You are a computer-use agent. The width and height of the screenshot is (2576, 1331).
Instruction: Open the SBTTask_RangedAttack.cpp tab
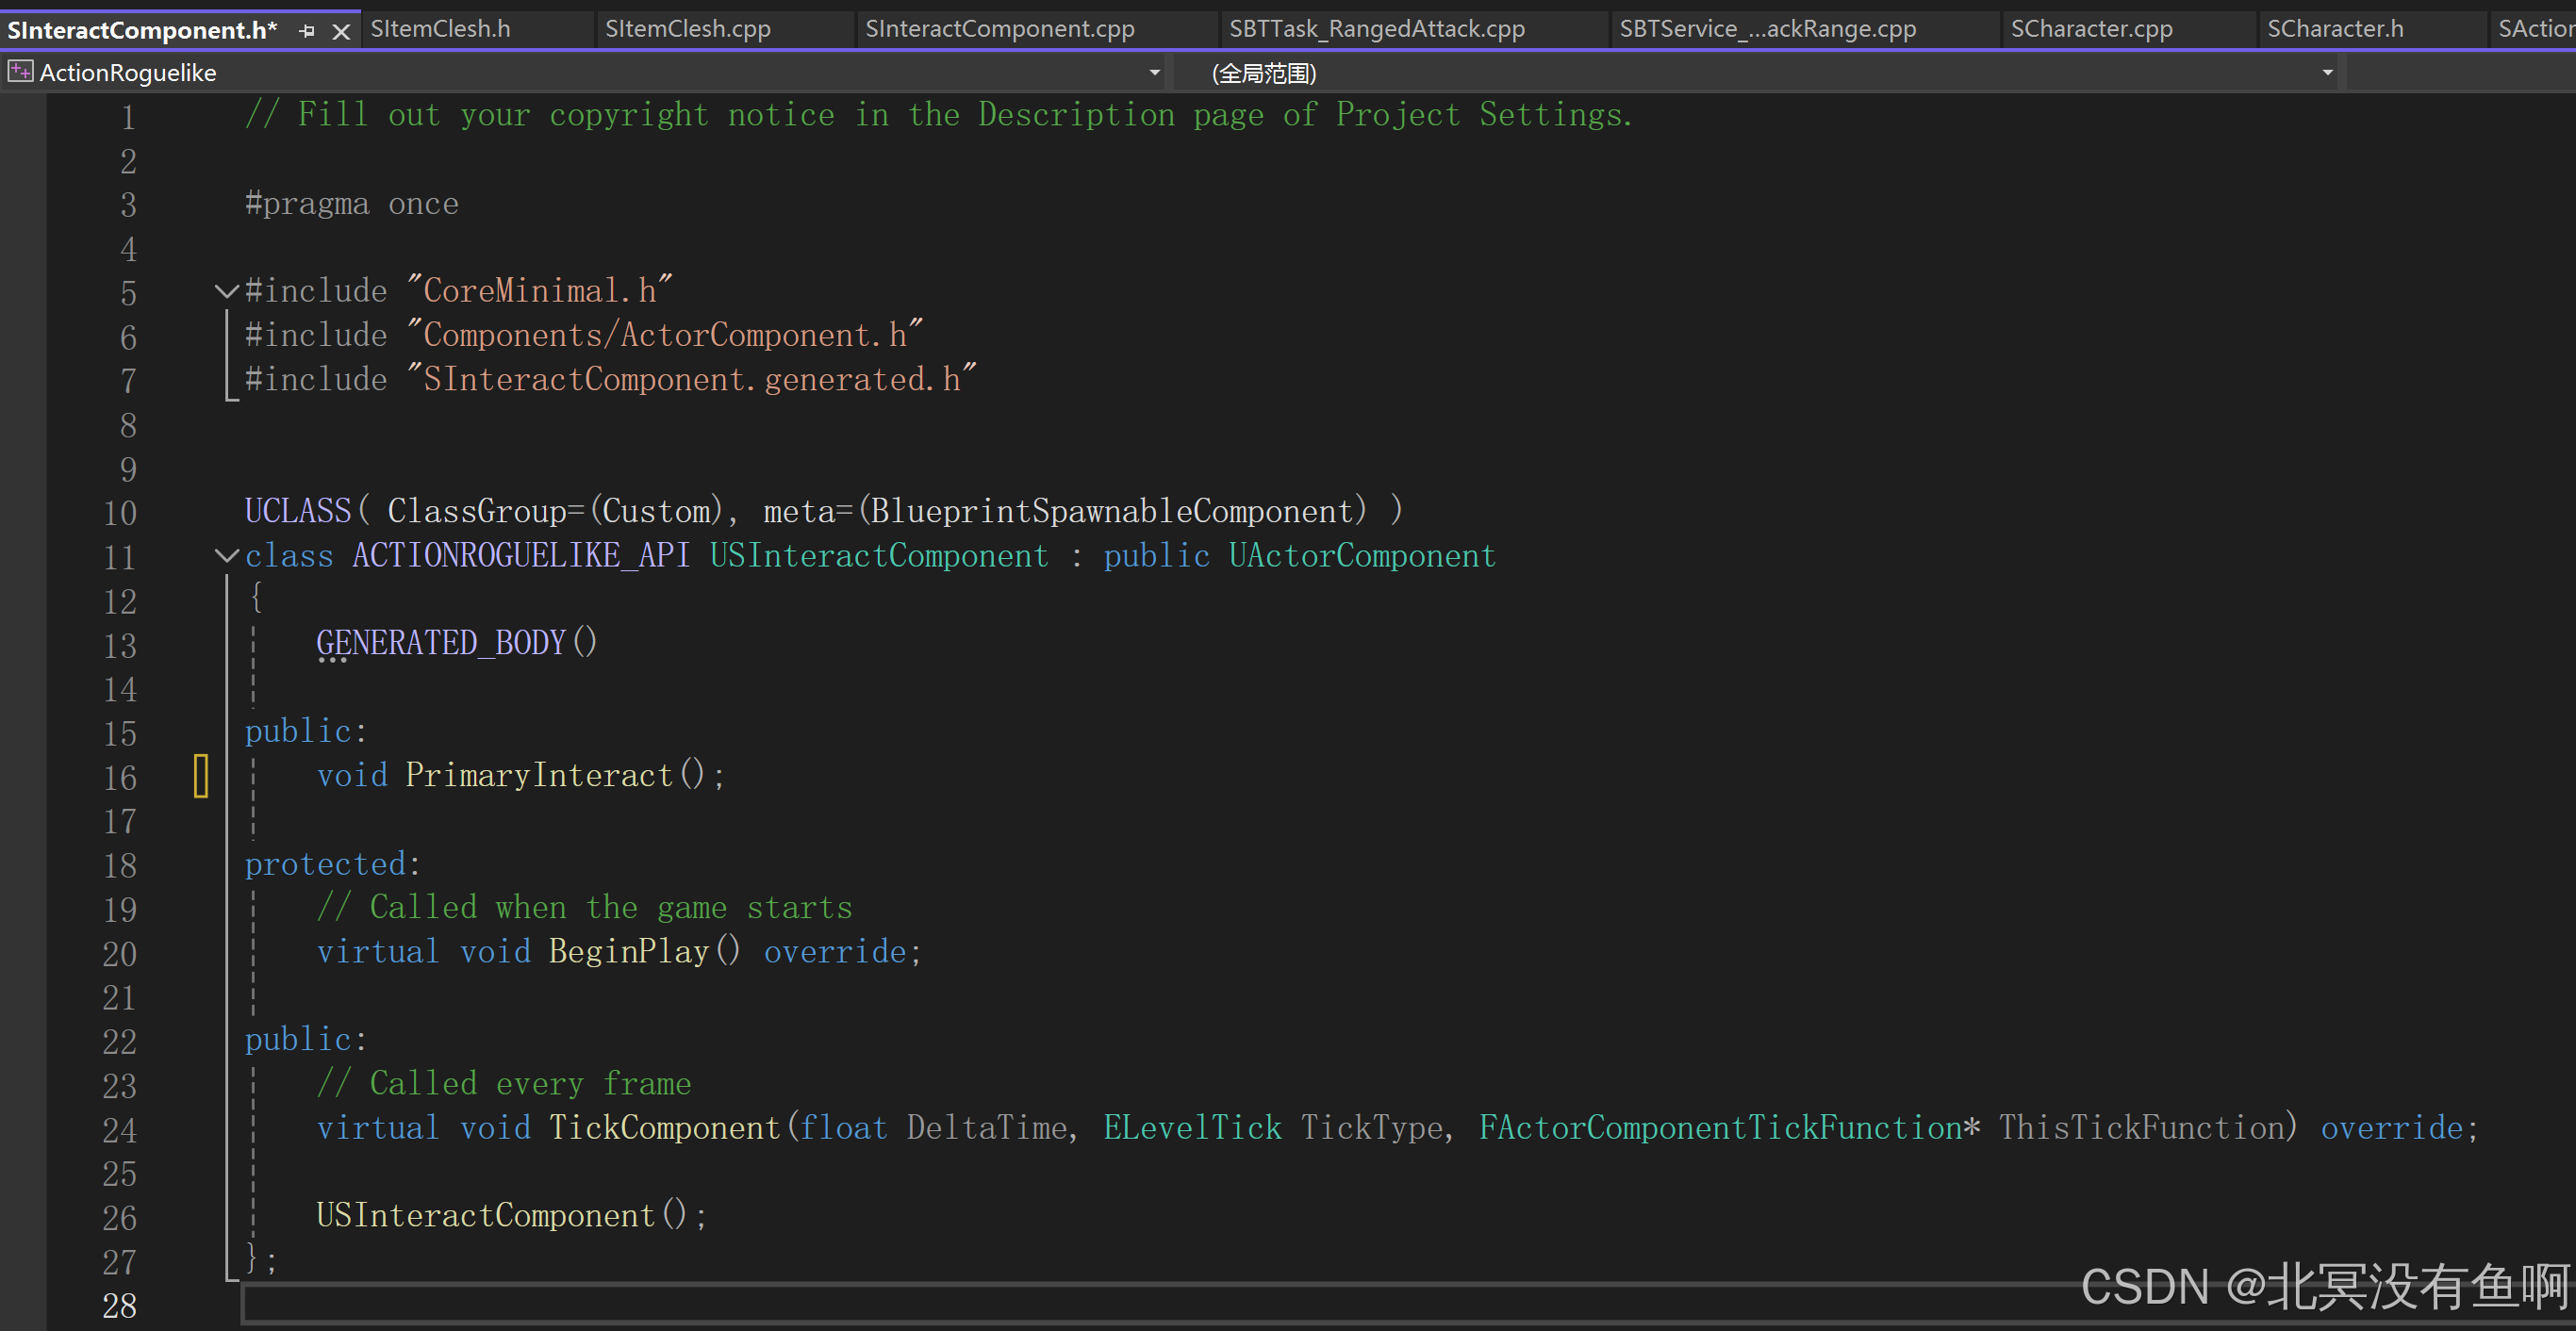(1376, 29)
